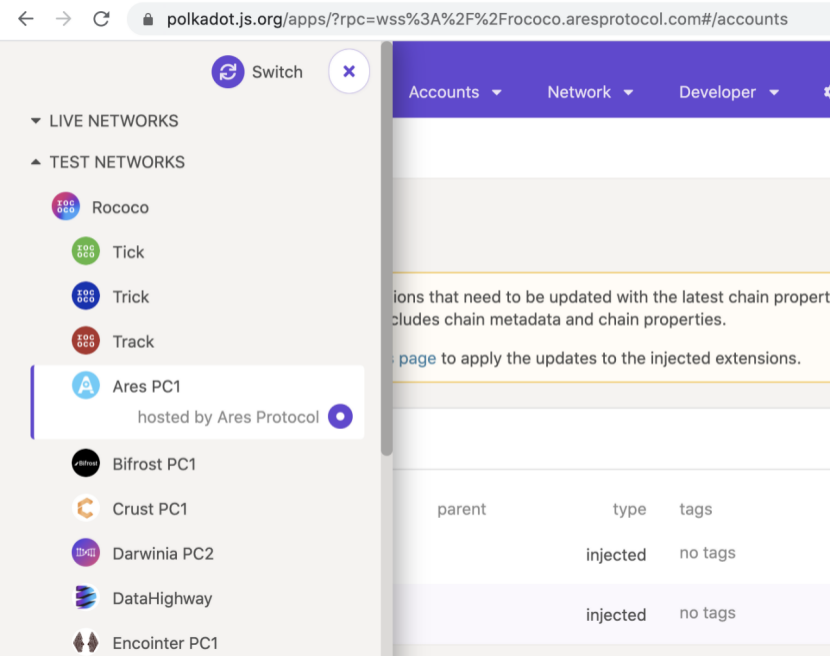
Task: Click the browser forward arrow
Action: [x=63, y=19]
